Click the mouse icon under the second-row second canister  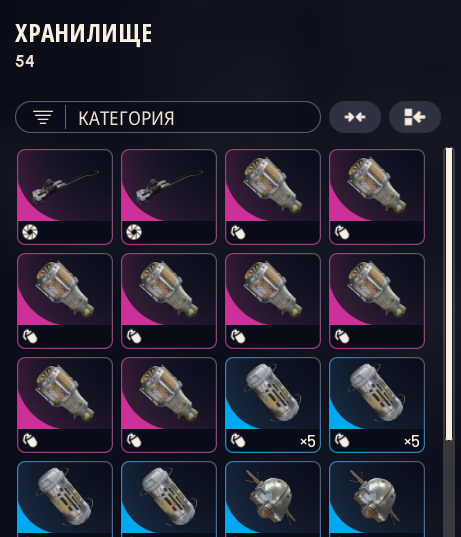(134, 337)
